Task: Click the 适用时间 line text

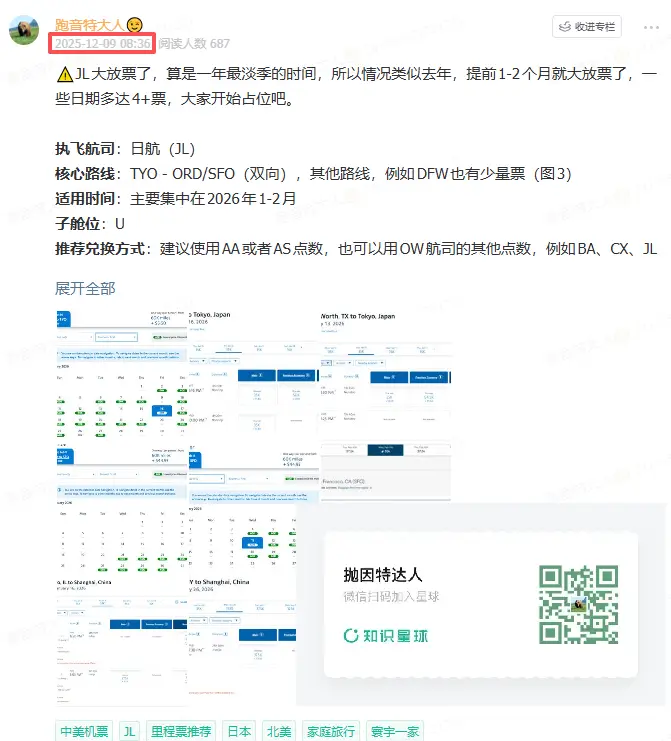Action: point(176,198)
